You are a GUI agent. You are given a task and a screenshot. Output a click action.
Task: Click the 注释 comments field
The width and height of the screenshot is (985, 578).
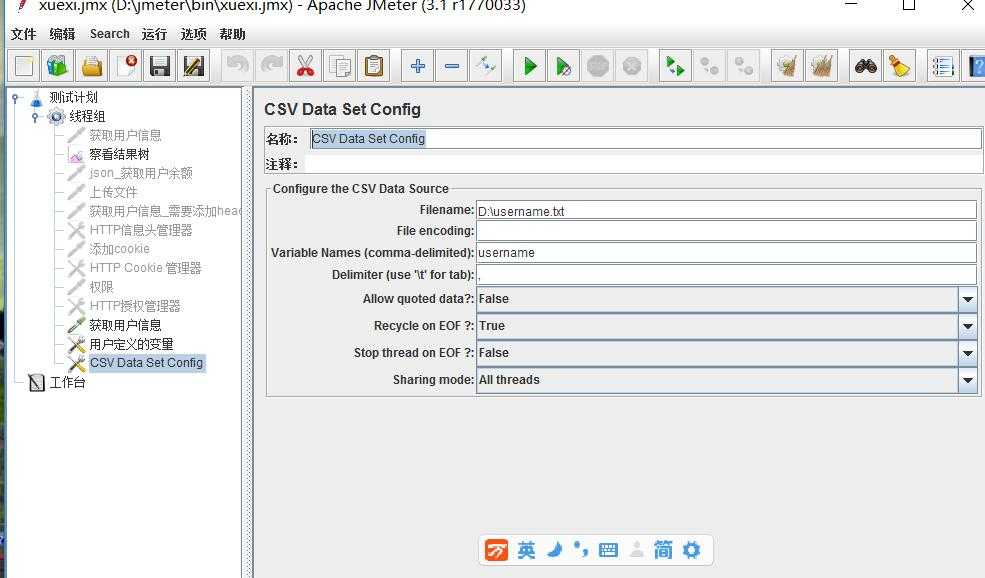643,164
